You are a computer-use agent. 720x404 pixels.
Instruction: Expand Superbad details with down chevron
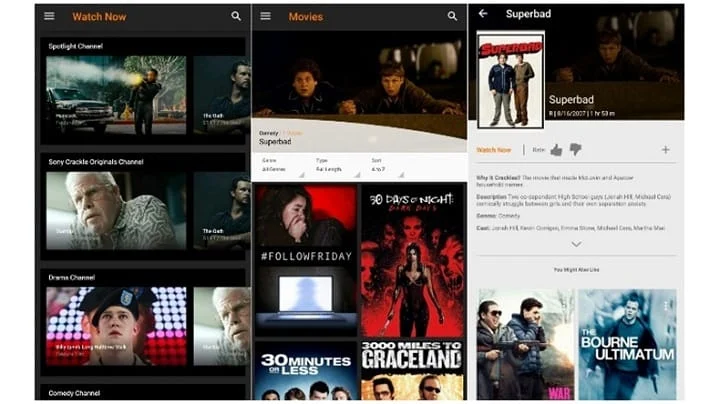click(576, 244)
